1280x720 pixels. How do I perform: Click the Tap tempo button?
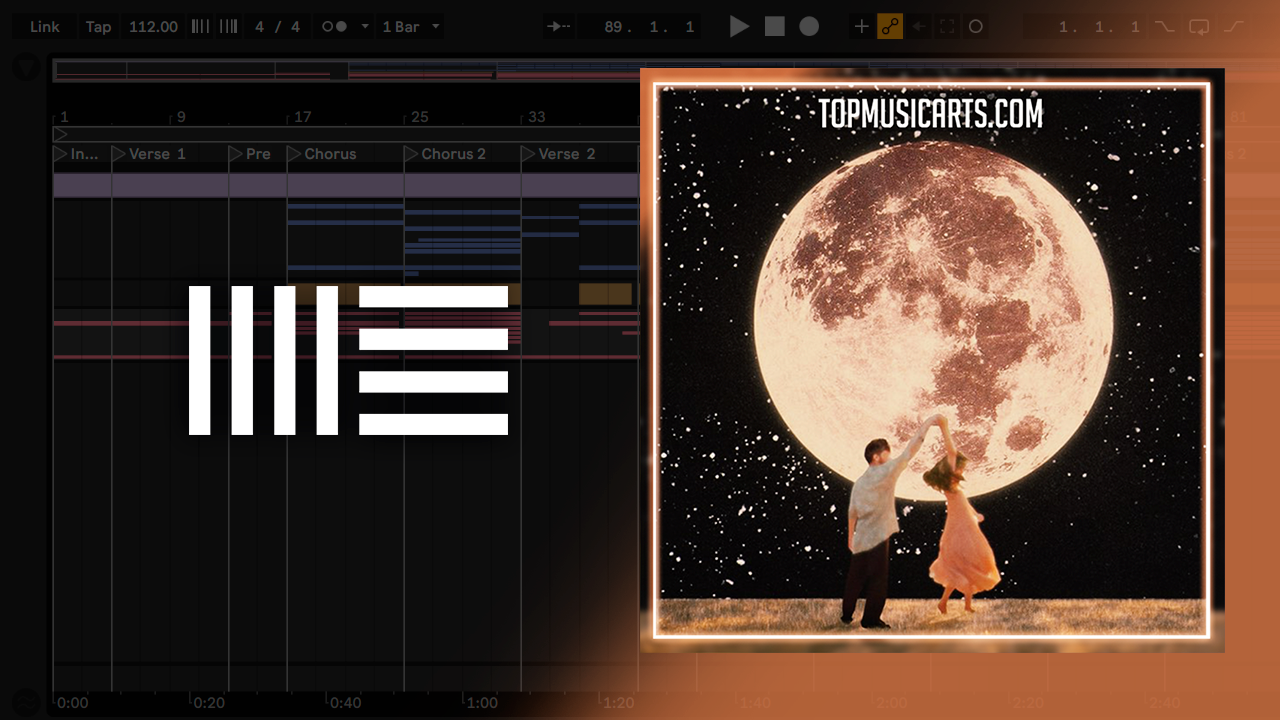coord(98,27)
